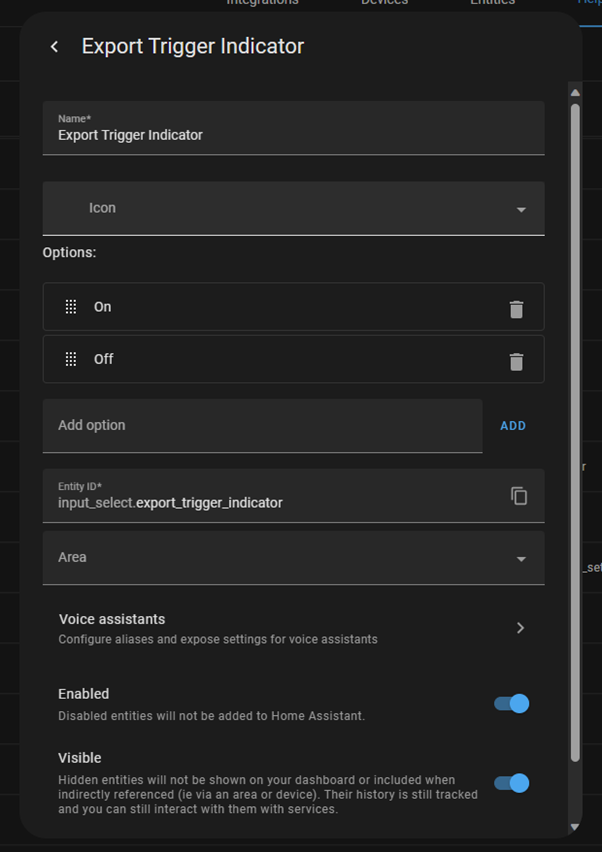Click the Name input field
Image resolution: width=602 pixels, height=852 pixels.
point(293,135)
